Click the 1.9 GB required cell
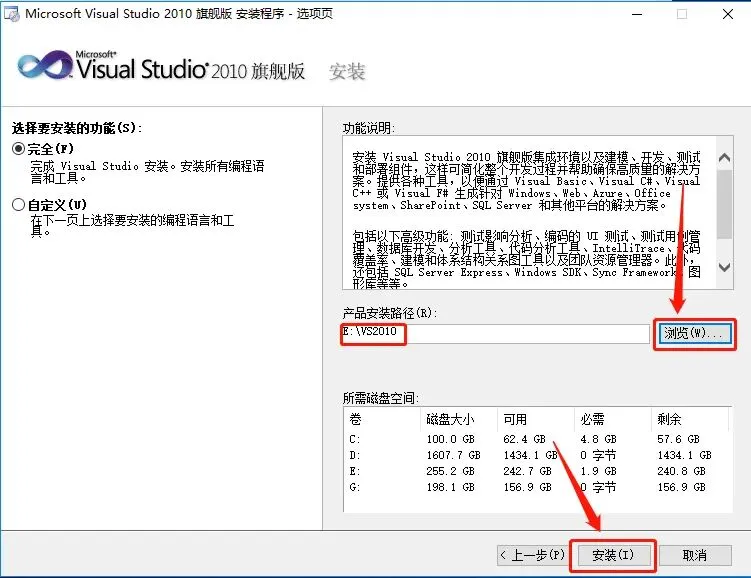The height and width of the screenshot is (578, 751). [x=598, y=471]
